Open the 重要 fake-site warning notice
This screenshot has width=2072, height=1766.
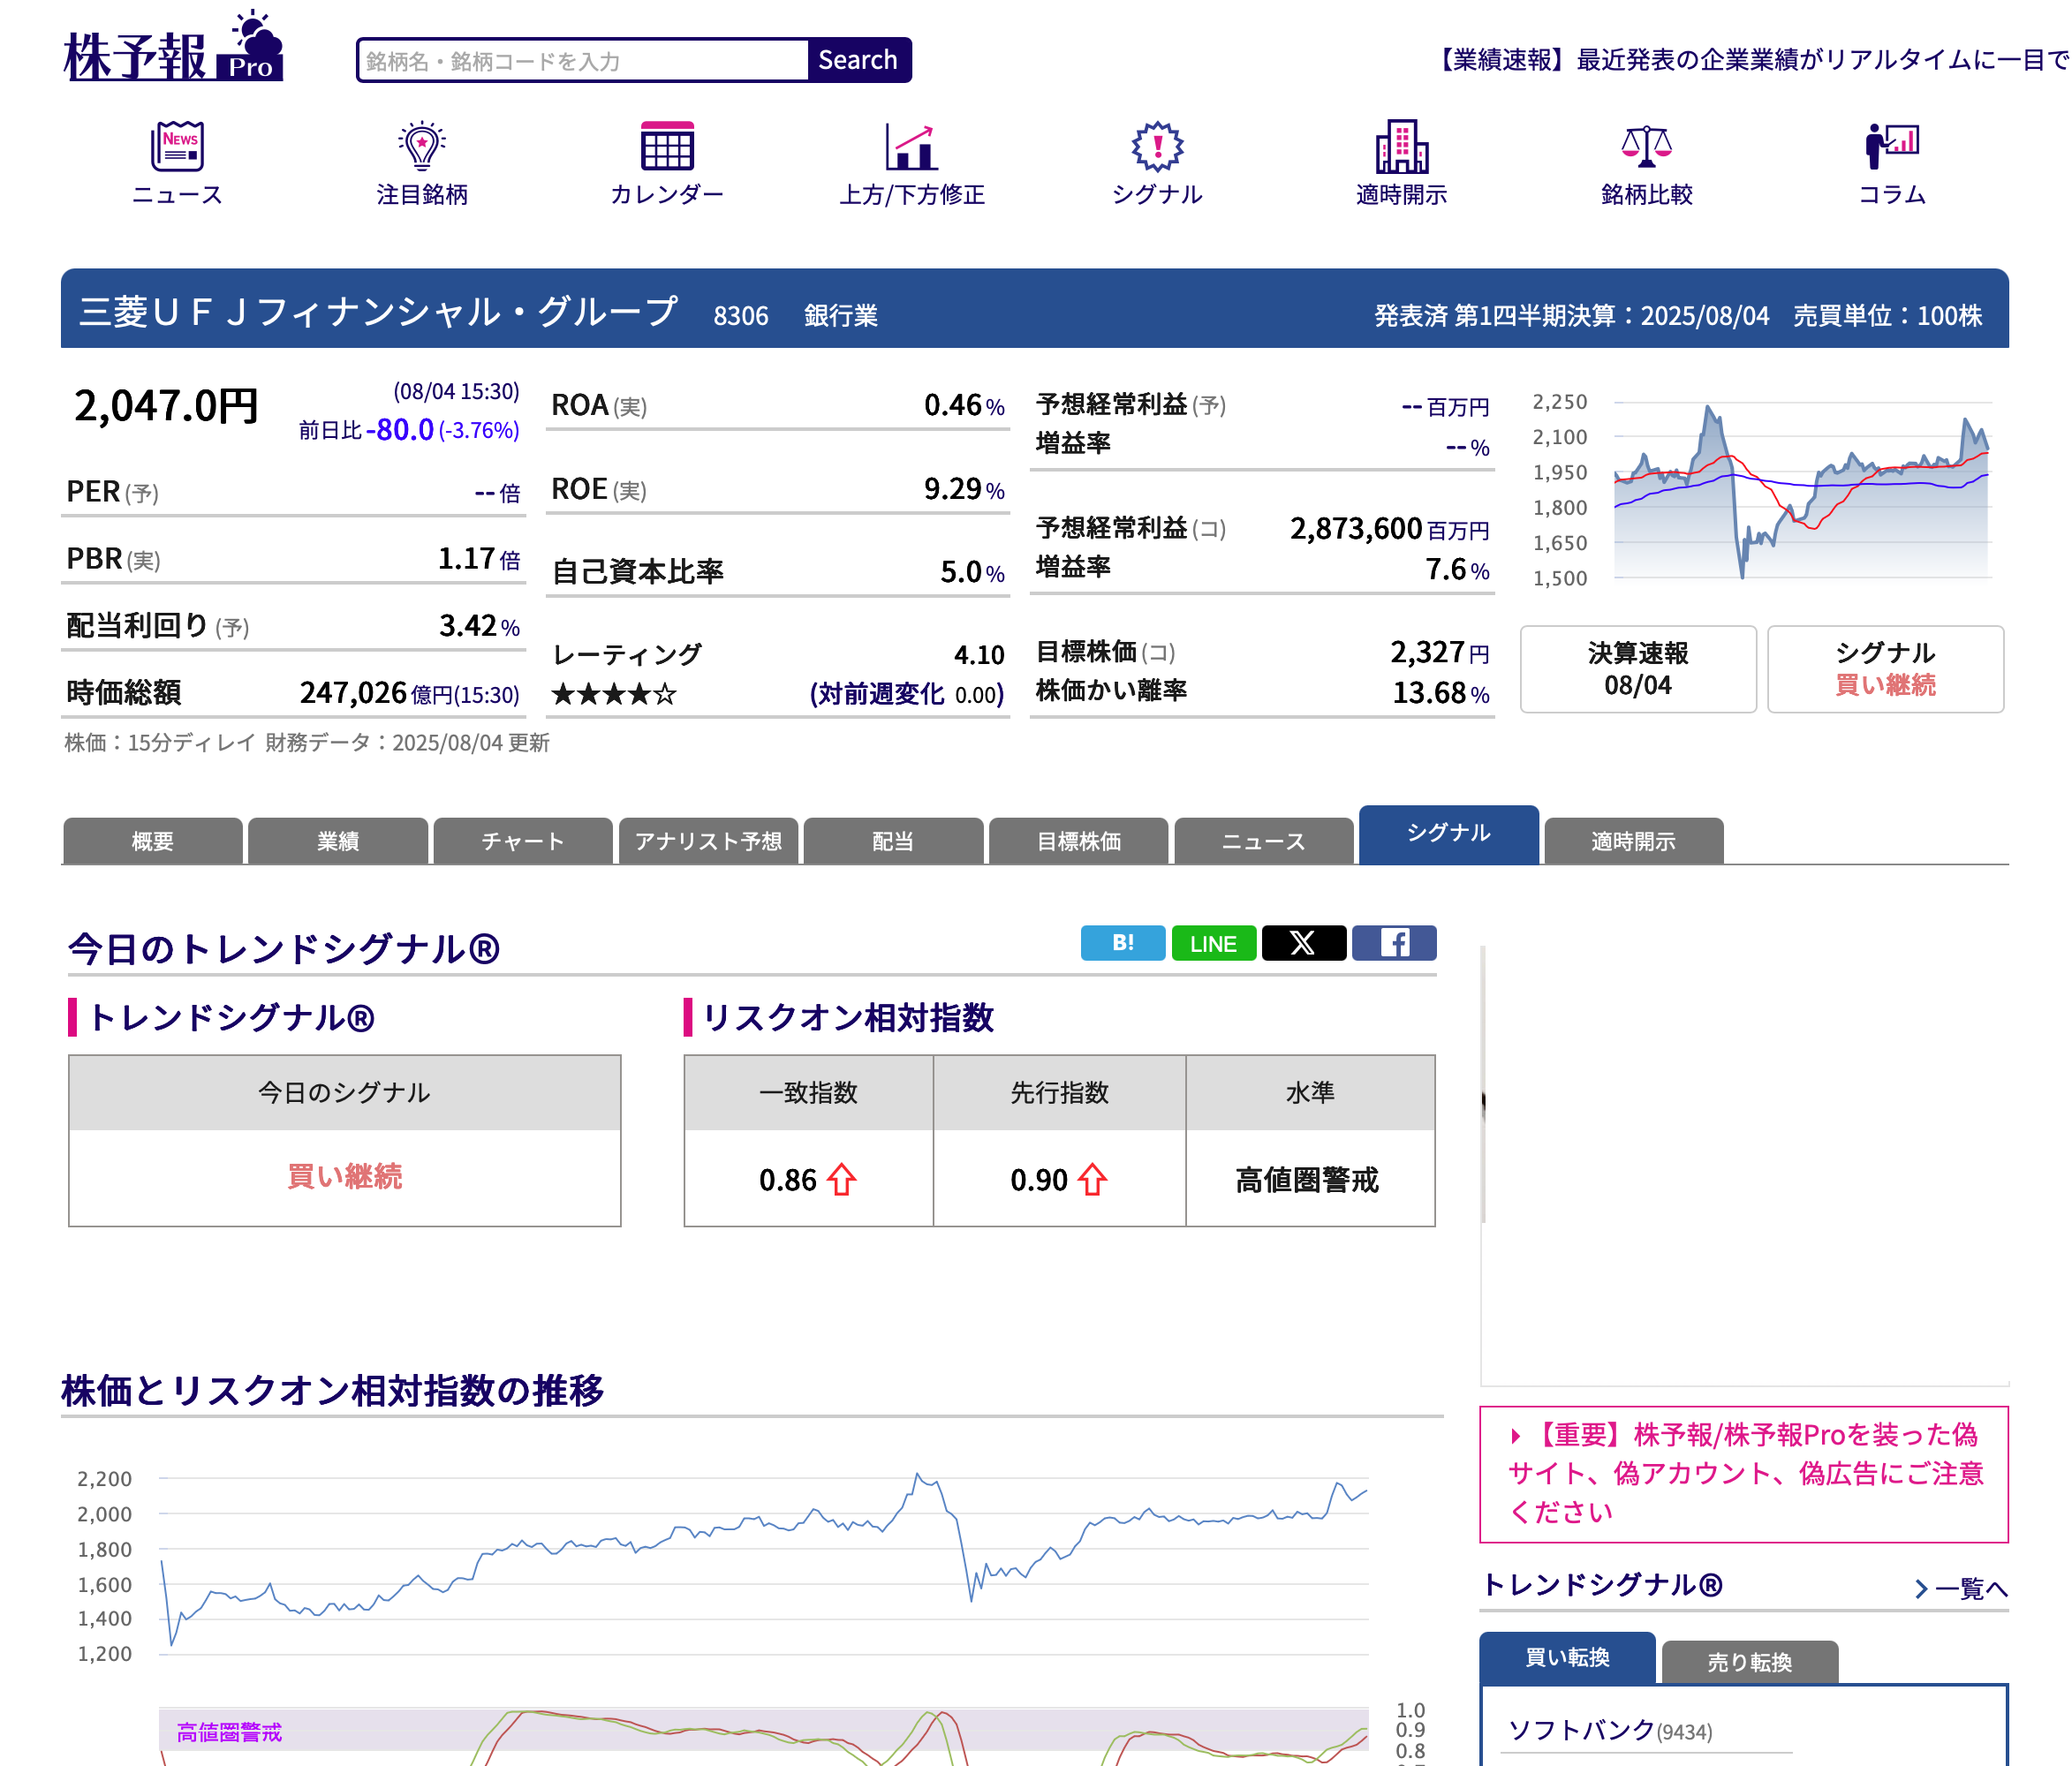pyautogui.click(x=1744, y=1474)
